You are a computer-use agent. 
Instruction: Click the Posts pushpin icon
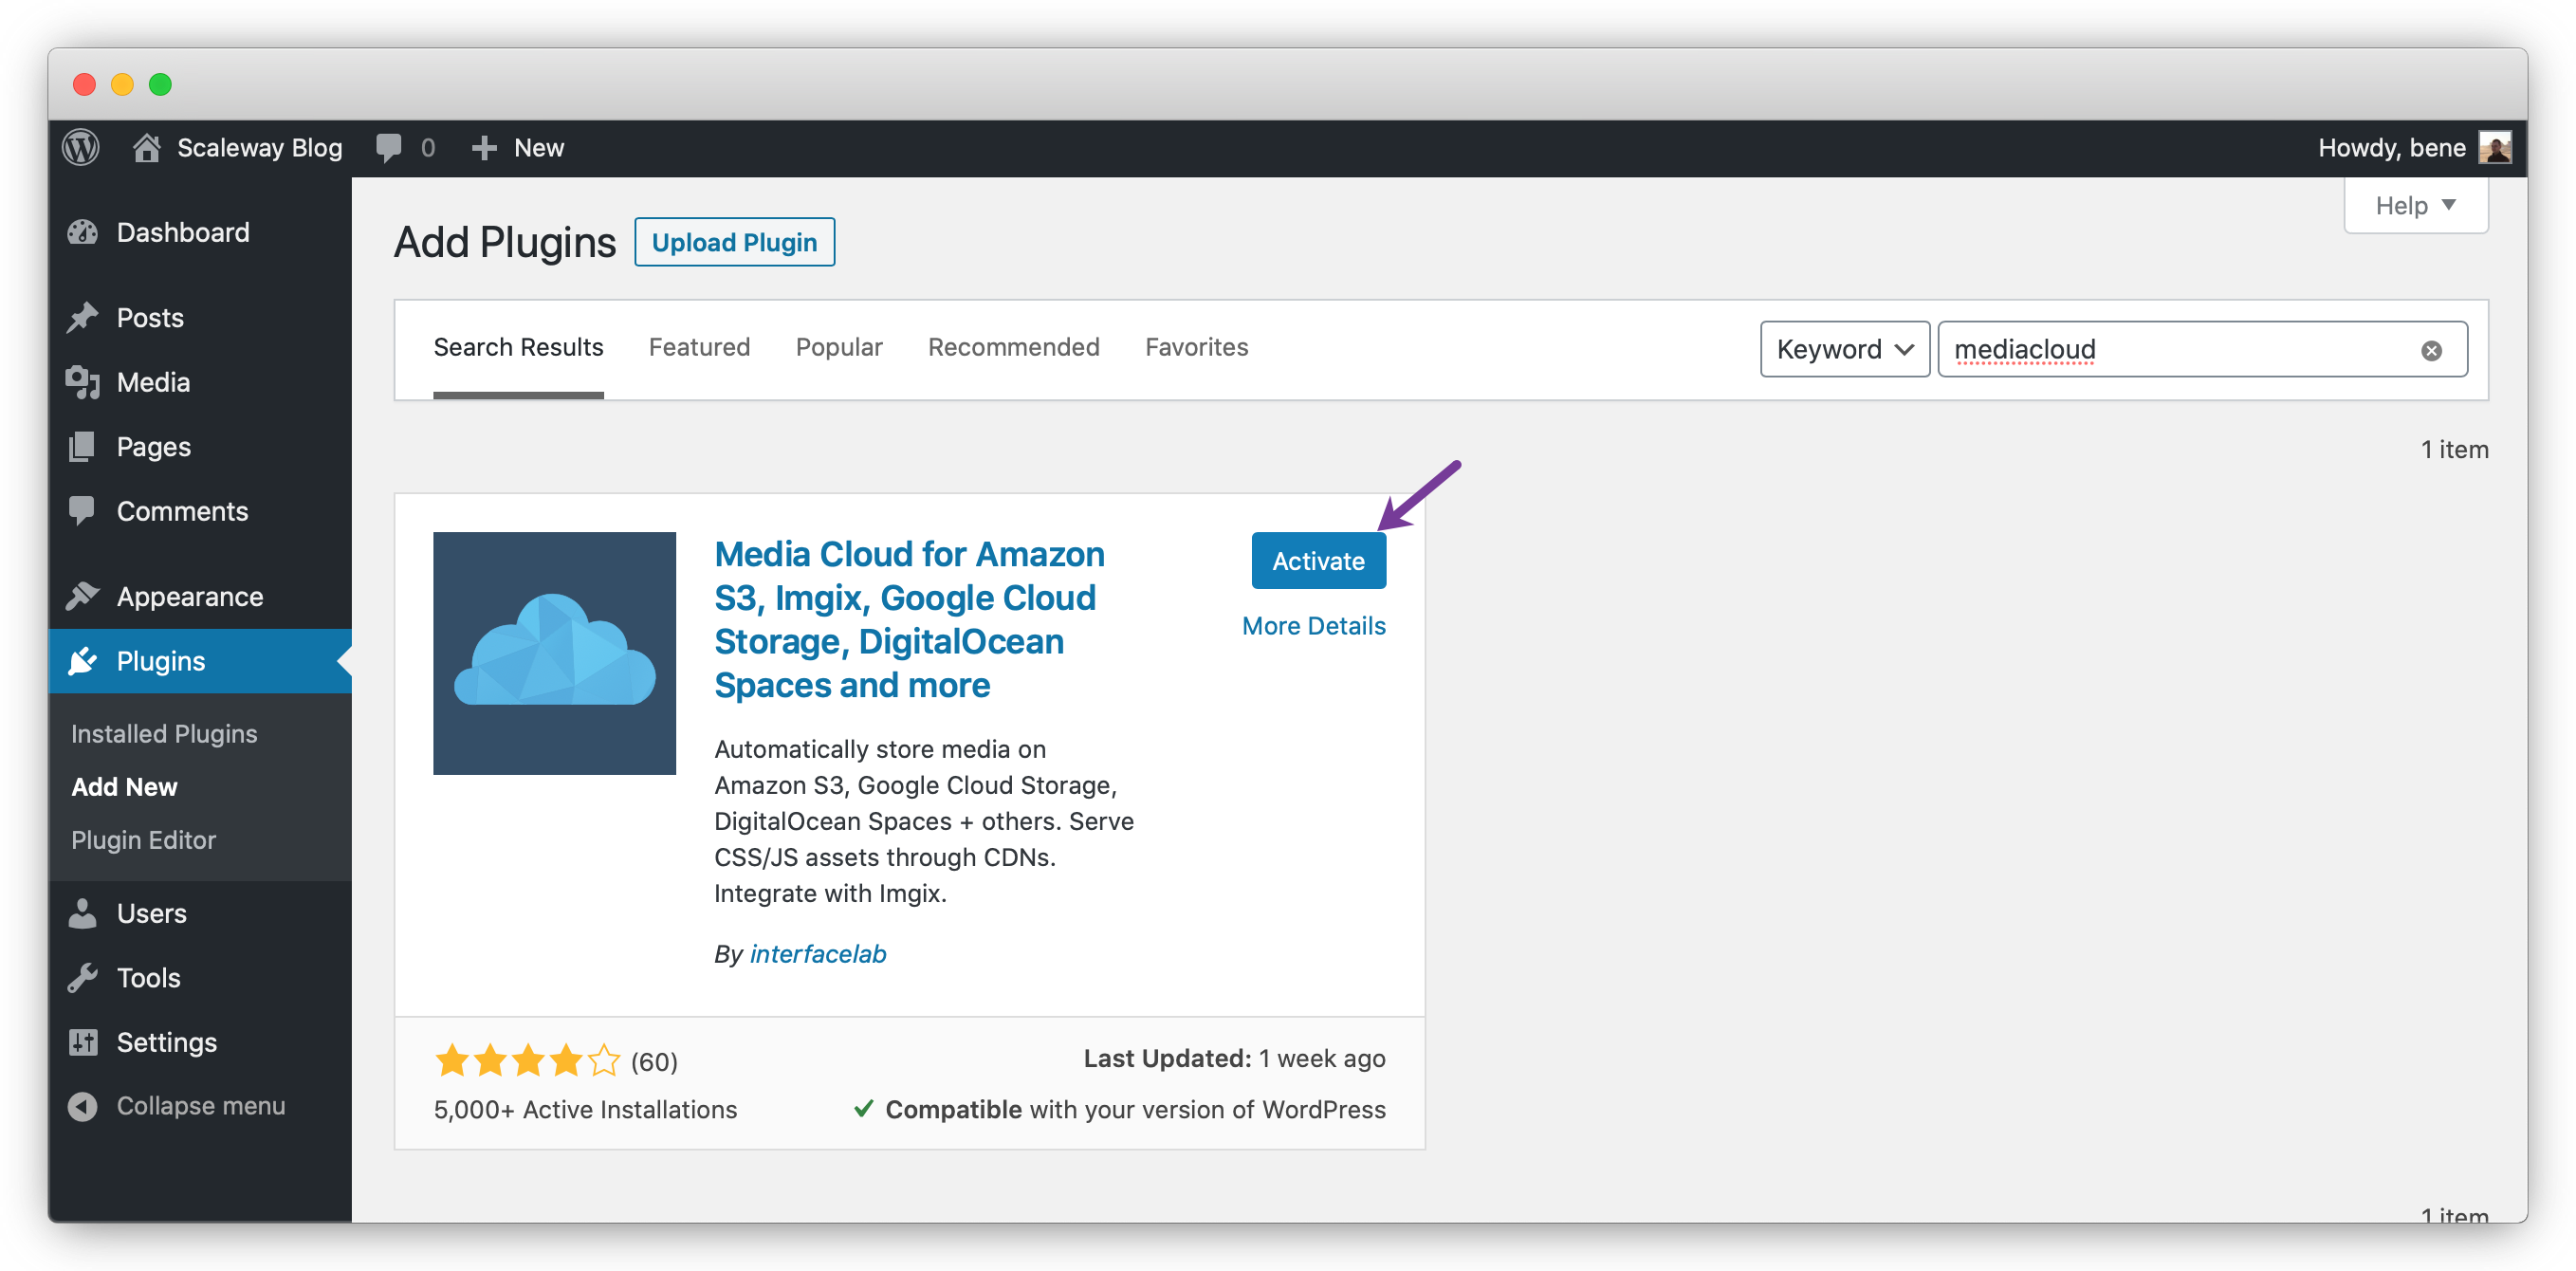point(83,318)
